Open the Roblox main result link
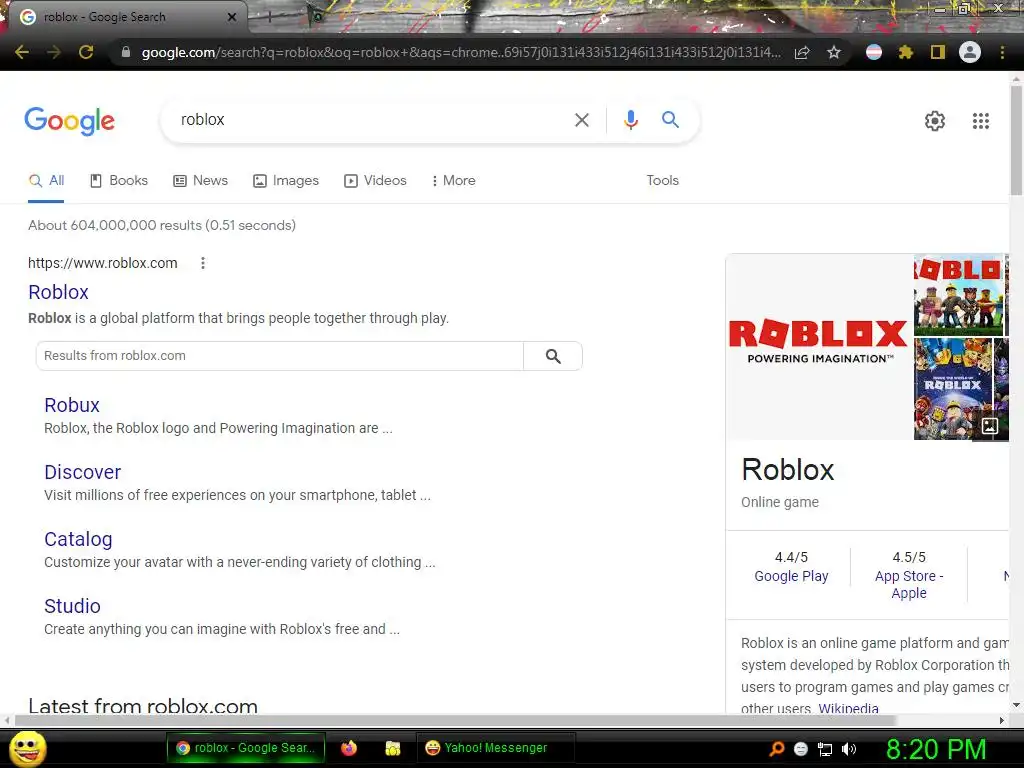The height and width of the screenshot is (768, 1024). 58,292
